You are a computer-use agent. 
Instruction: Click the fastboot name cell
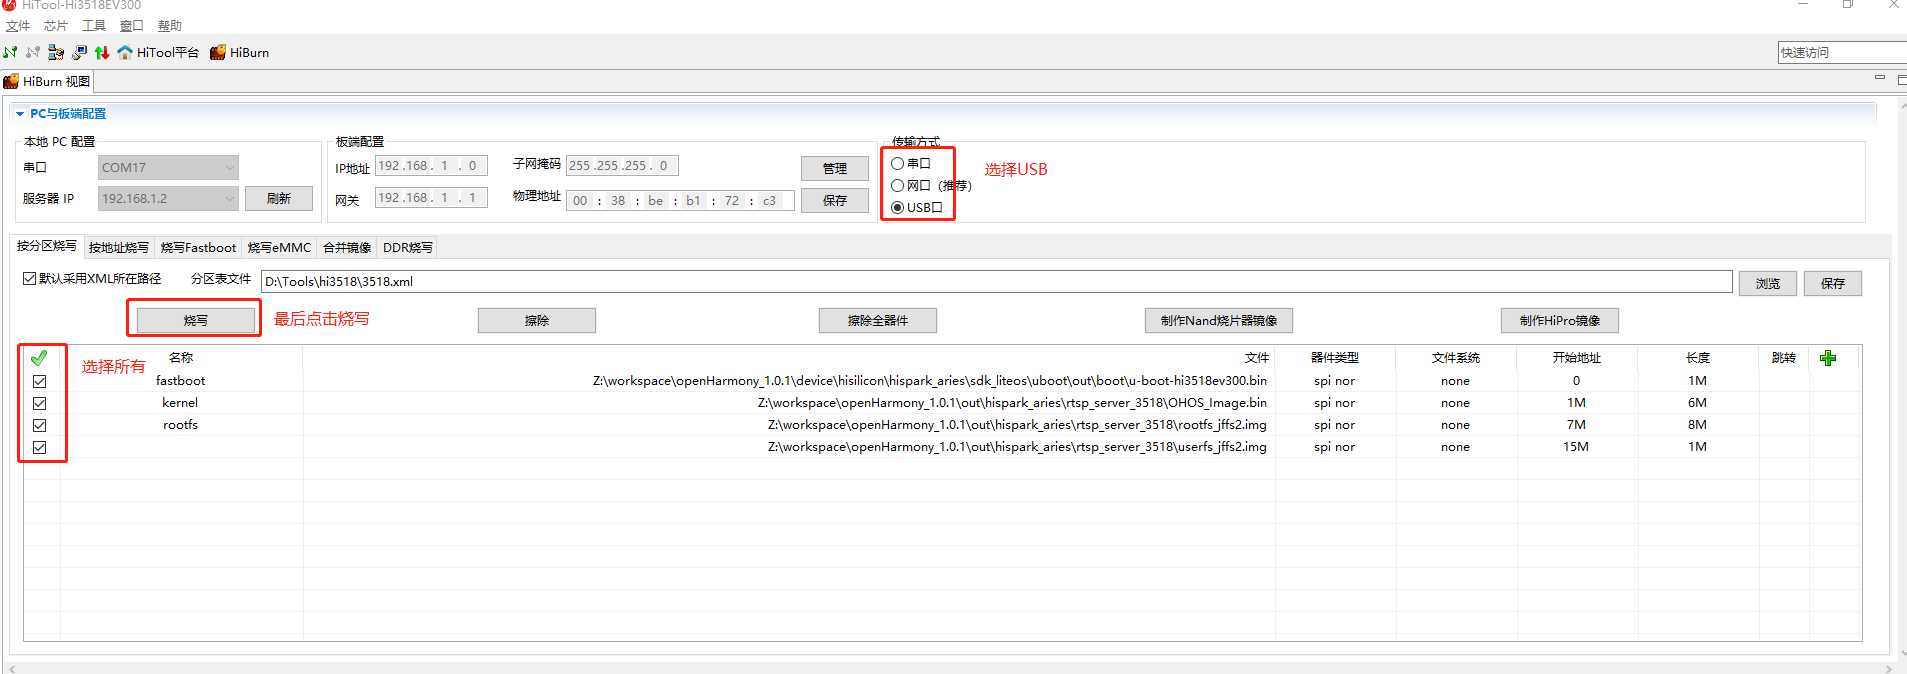point(181,381)
